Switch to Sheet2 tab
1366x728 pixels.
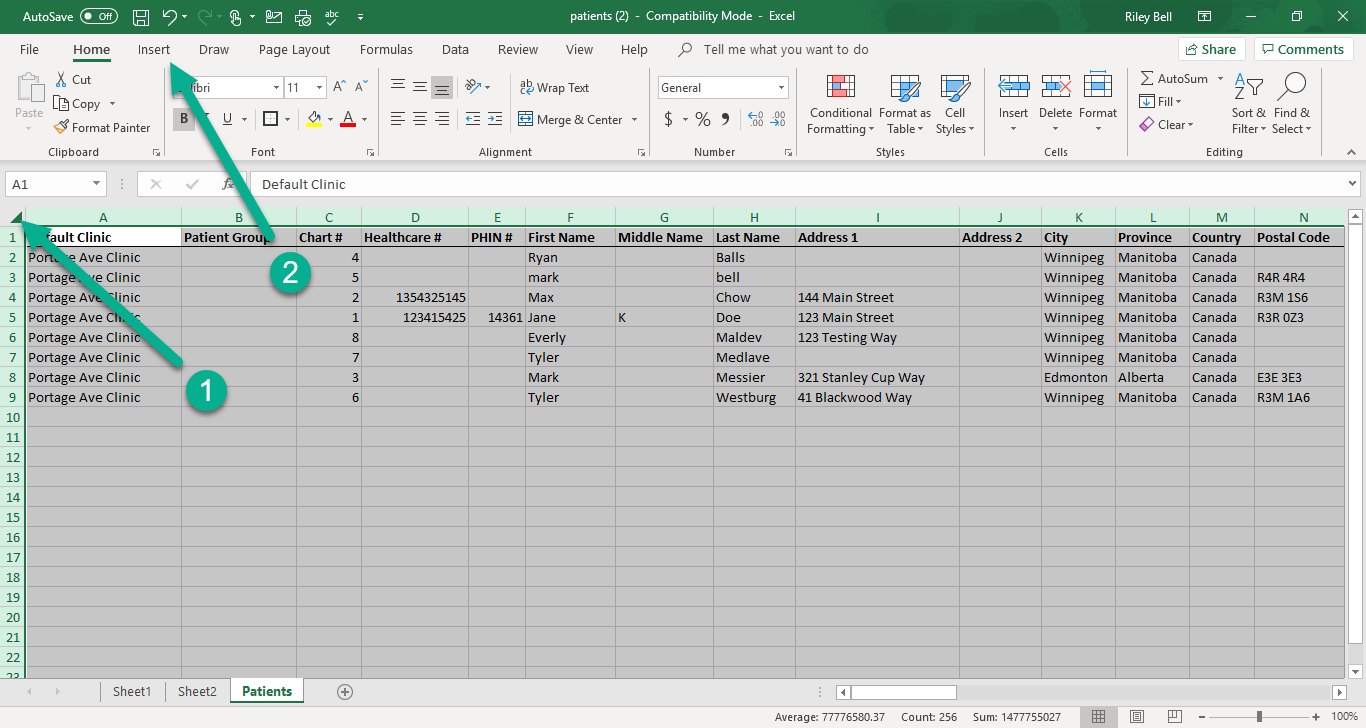(x=197, y=691)
